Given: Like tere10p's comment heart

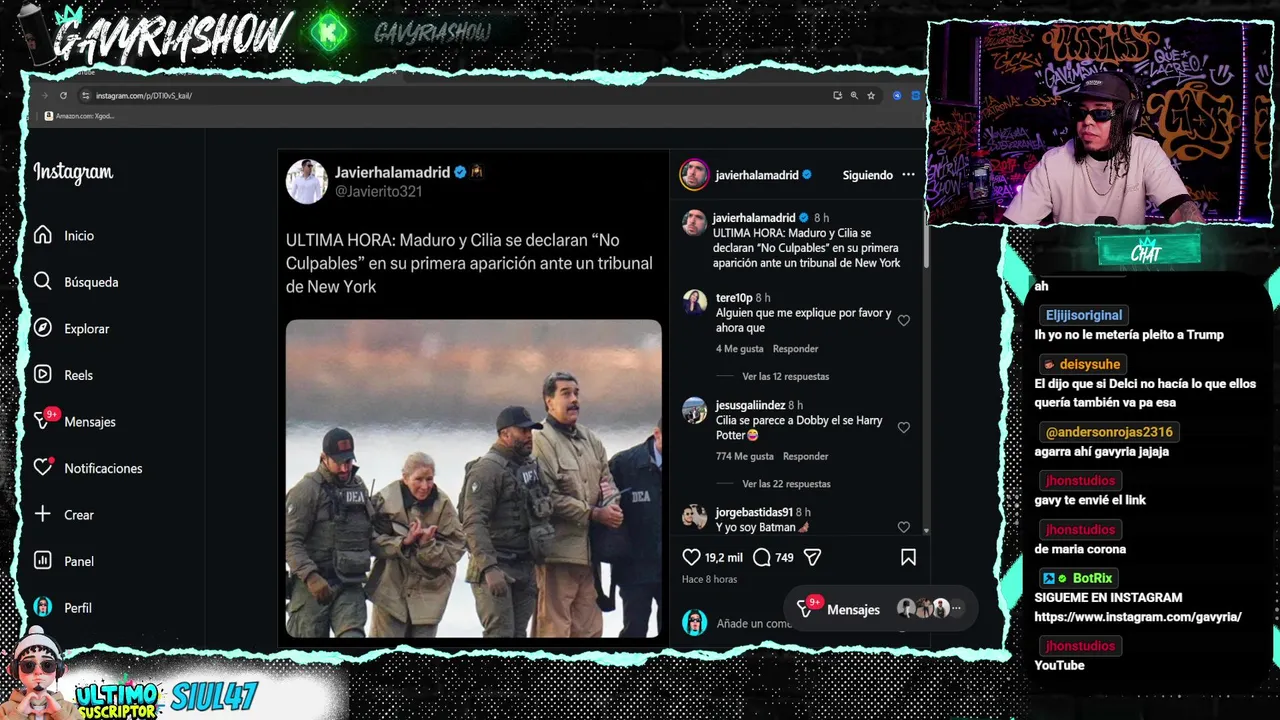Looking at the screenshot, I should click(x=904, y=321).
